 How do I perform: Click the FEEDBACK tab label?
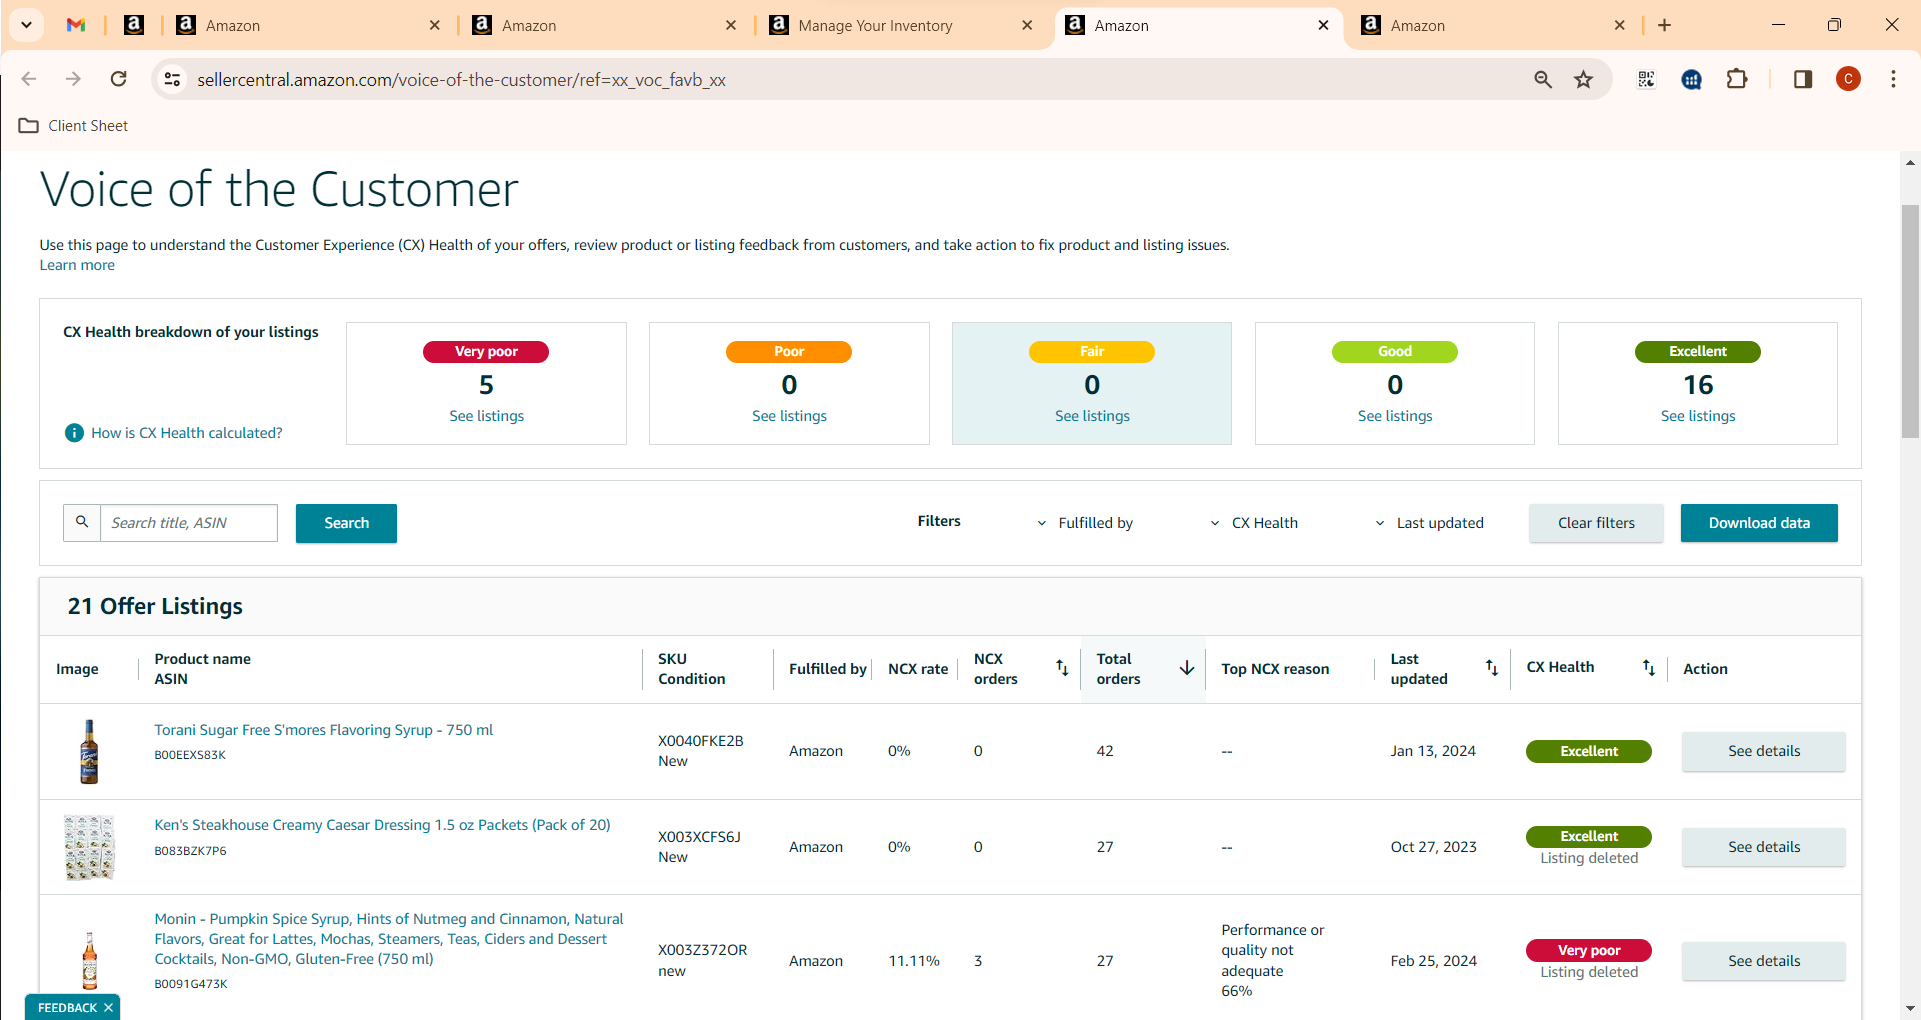(67, 1007)
